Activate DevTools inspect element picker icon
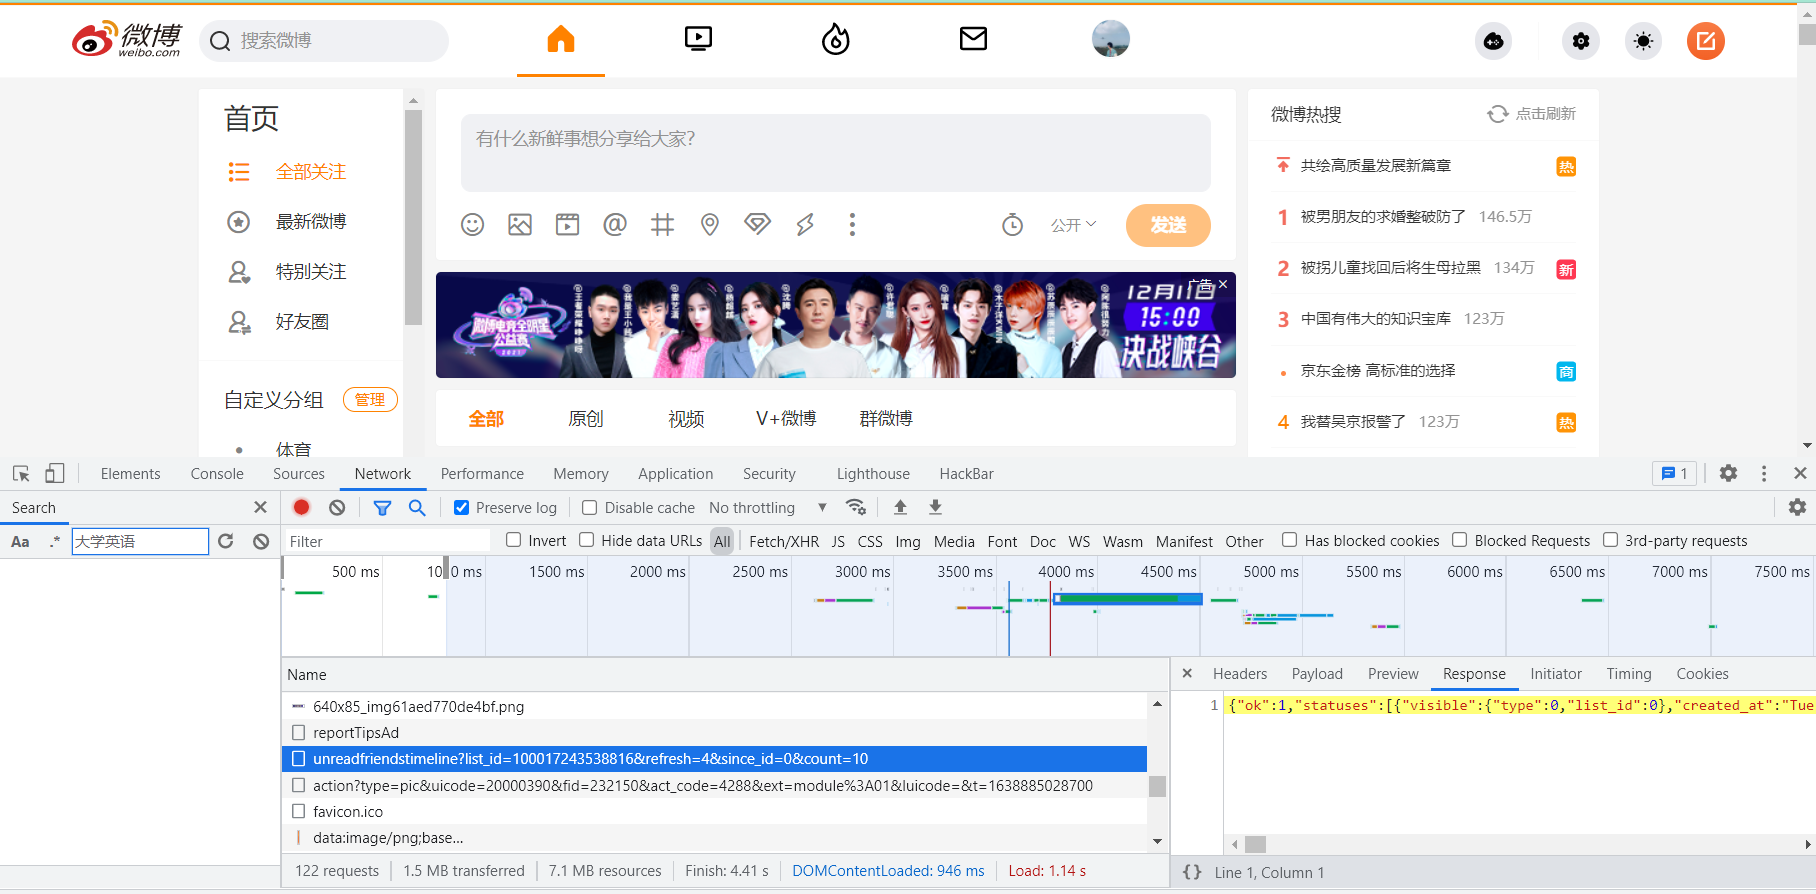Viewport: 1816px width, 894px height. 21,474
